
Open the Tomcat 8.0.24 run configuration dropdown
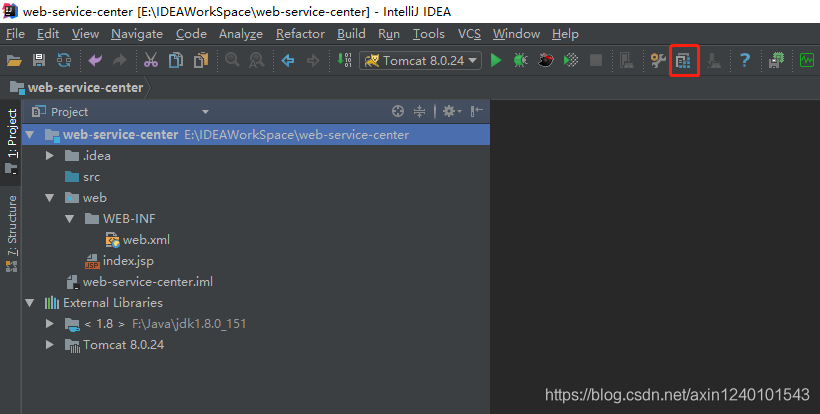tap(420, 61)
